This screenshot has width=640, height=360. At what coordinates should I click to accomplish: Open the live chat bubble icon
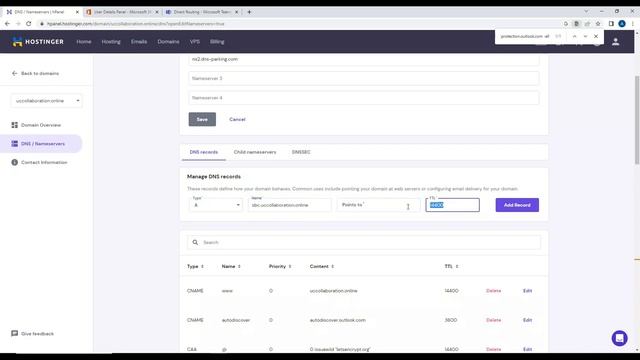pos(619,338)
